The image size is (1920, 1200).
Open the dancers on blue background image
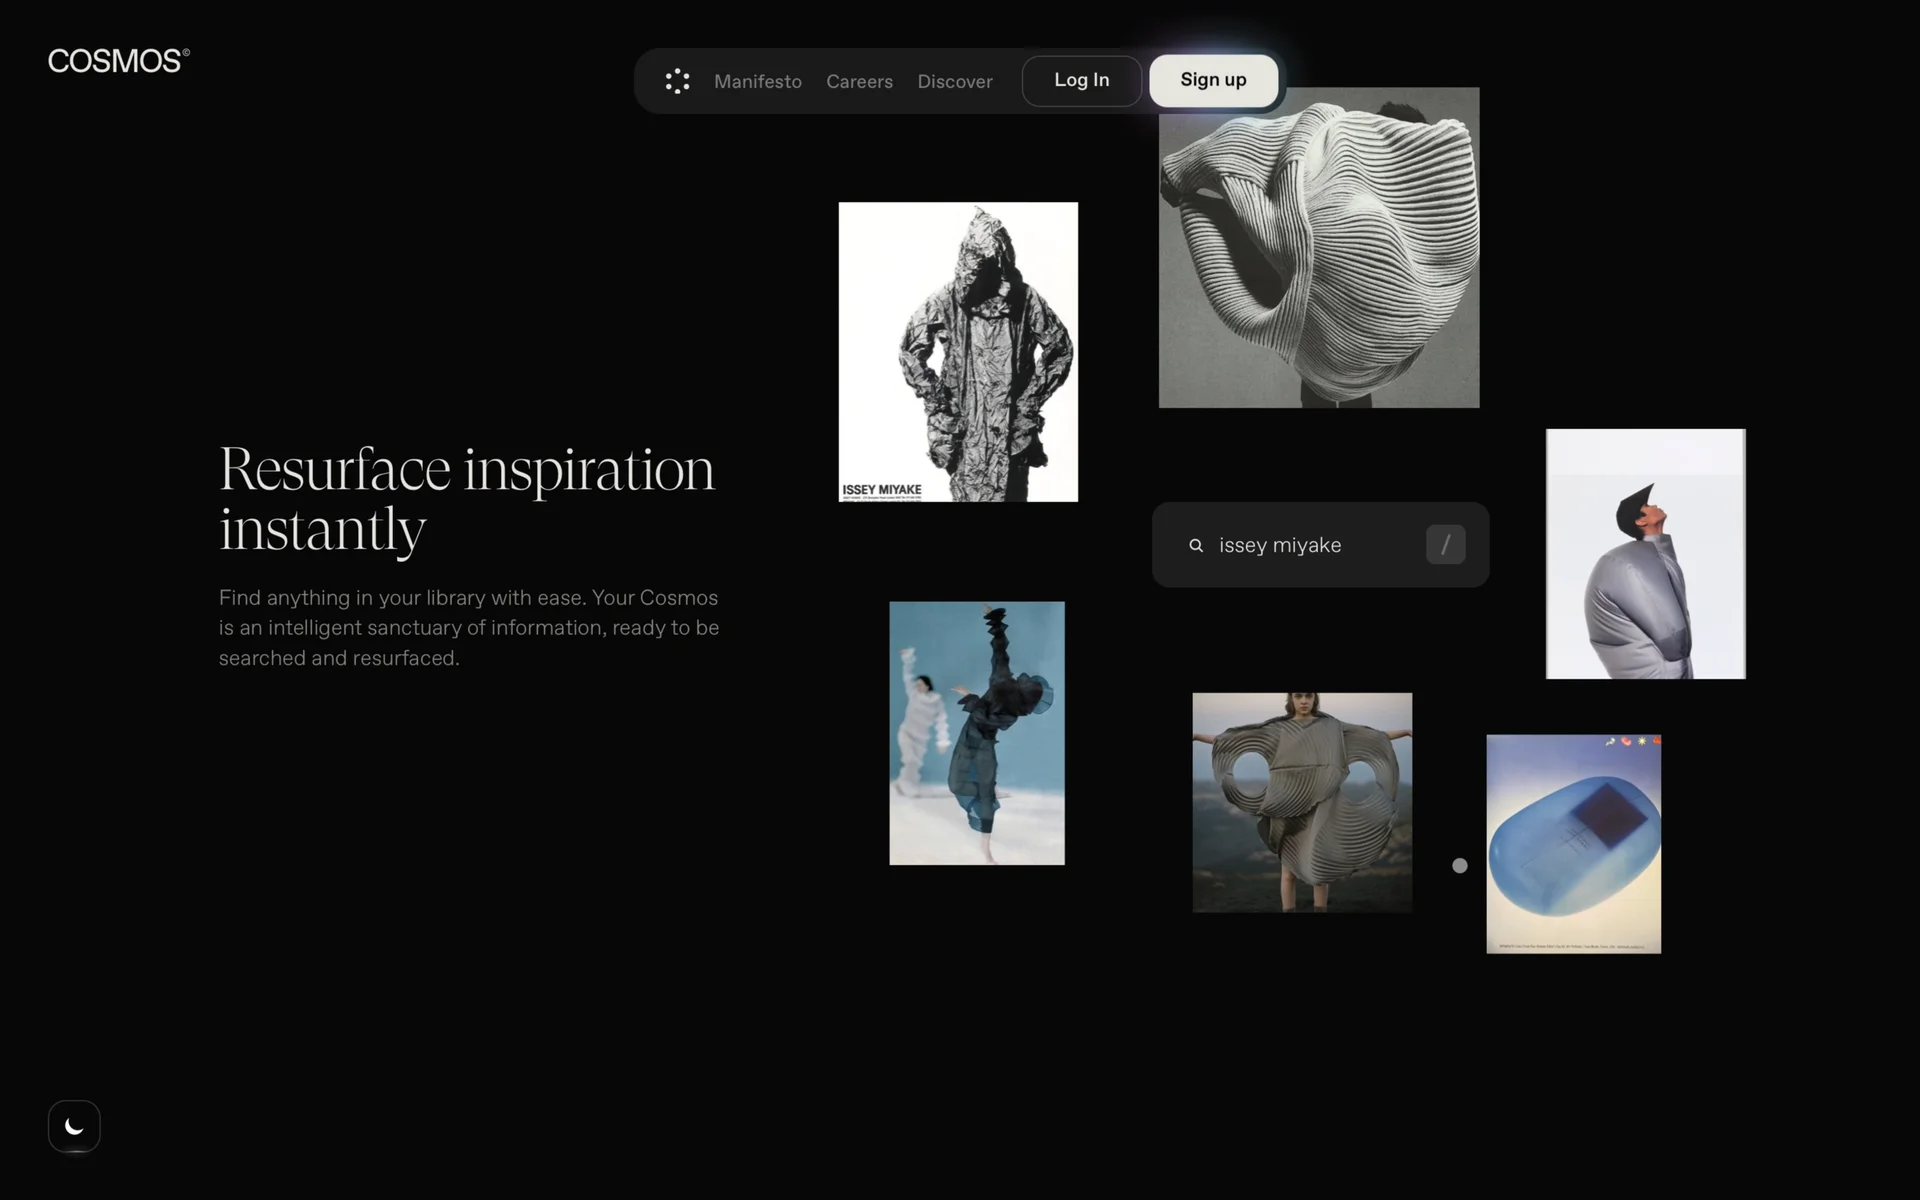click(977, 732)
